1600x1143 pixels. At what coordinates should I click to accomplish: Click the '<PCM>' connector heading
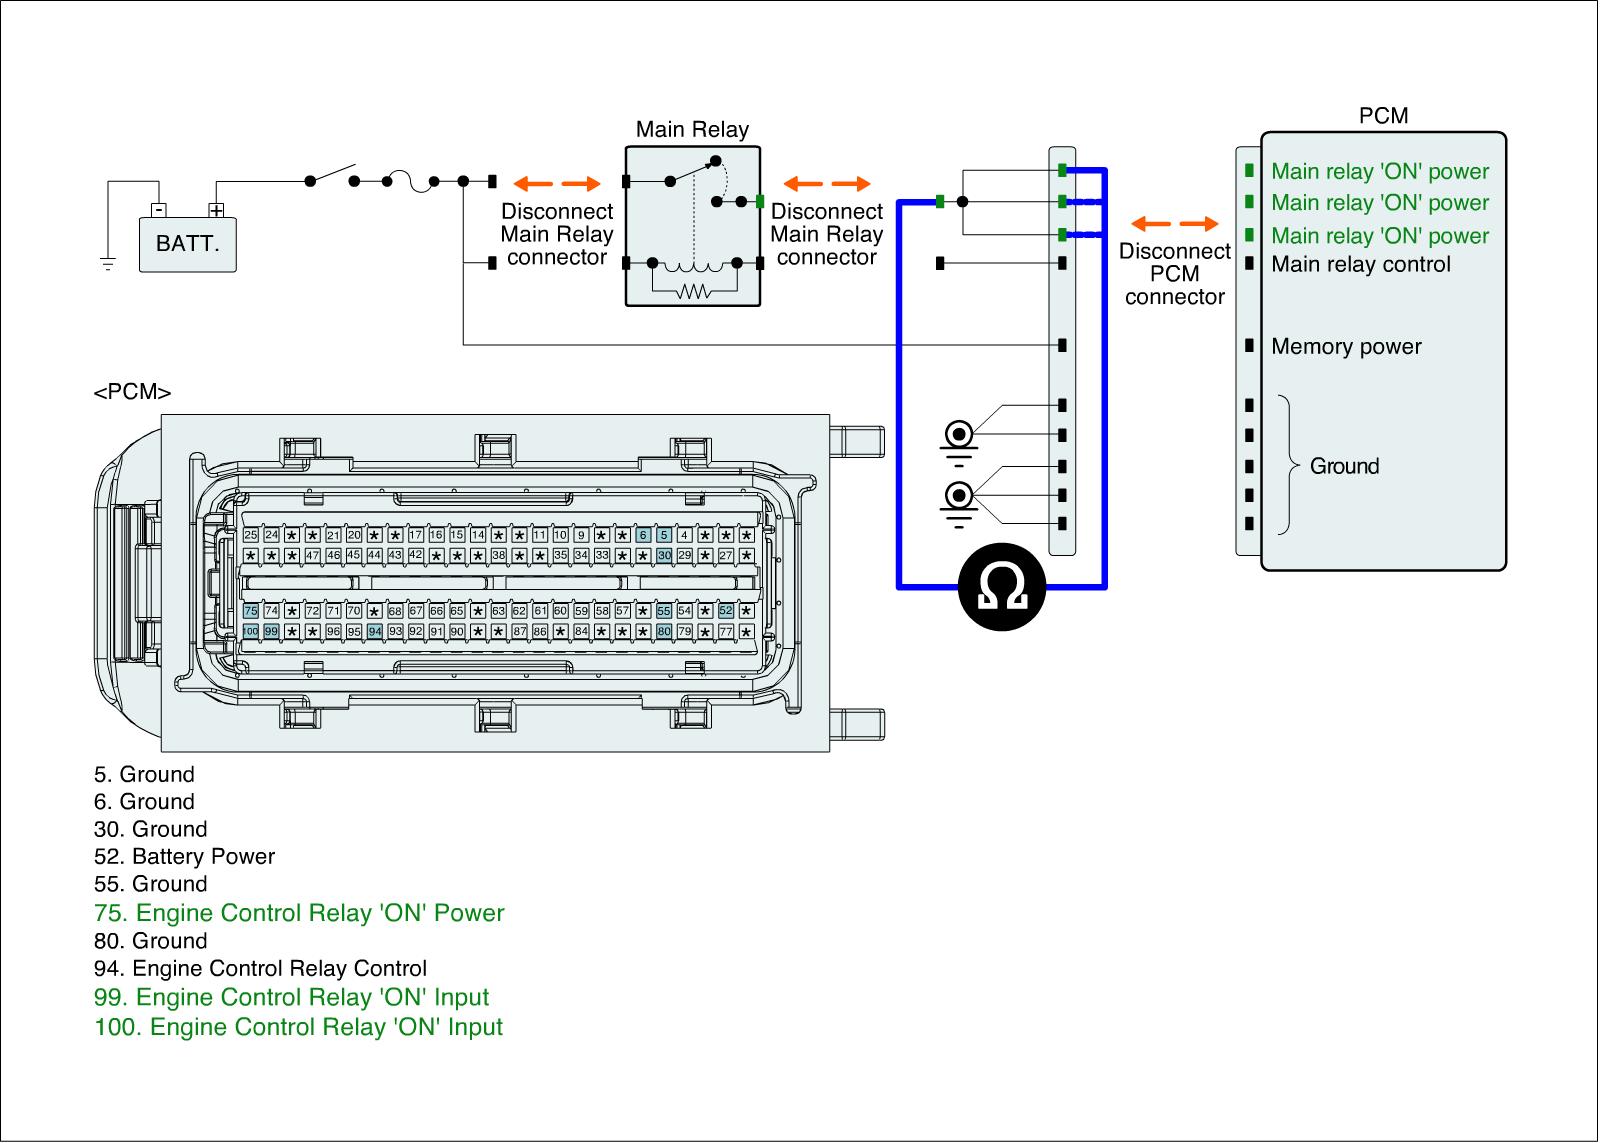[132, 392]
